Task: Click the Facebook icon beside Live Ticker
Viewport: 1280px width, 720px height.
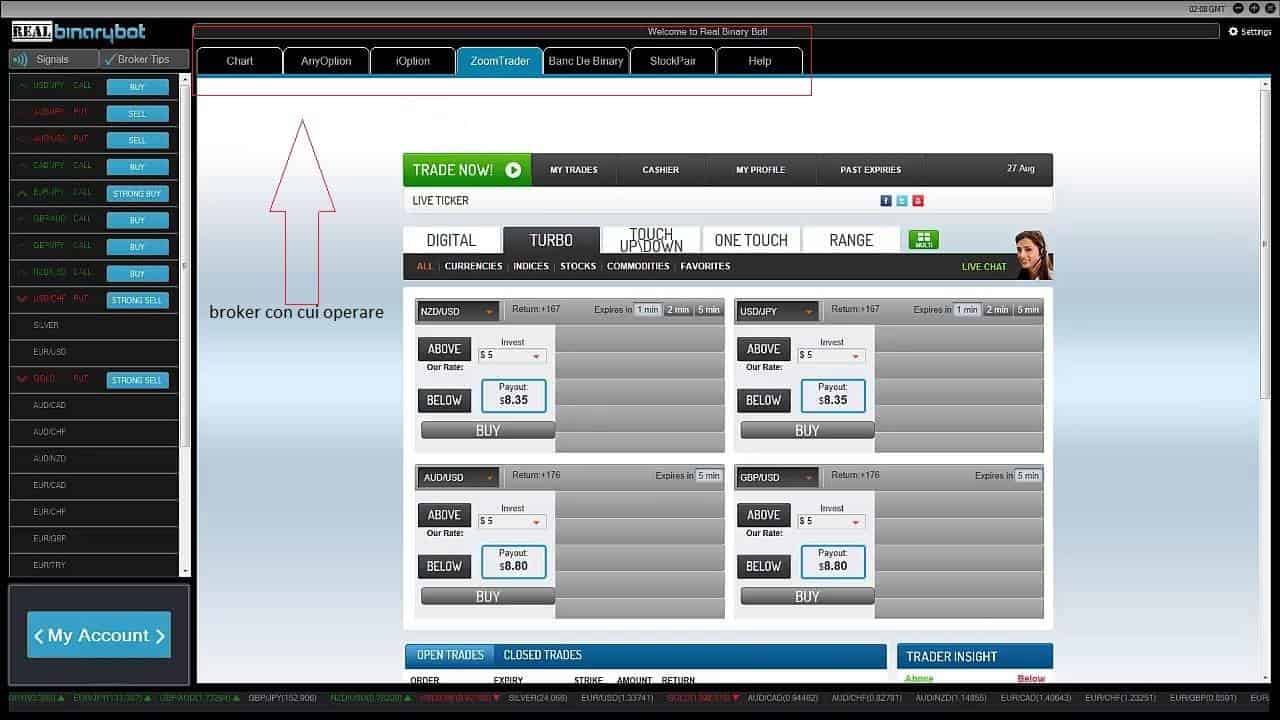Action: 886,201
